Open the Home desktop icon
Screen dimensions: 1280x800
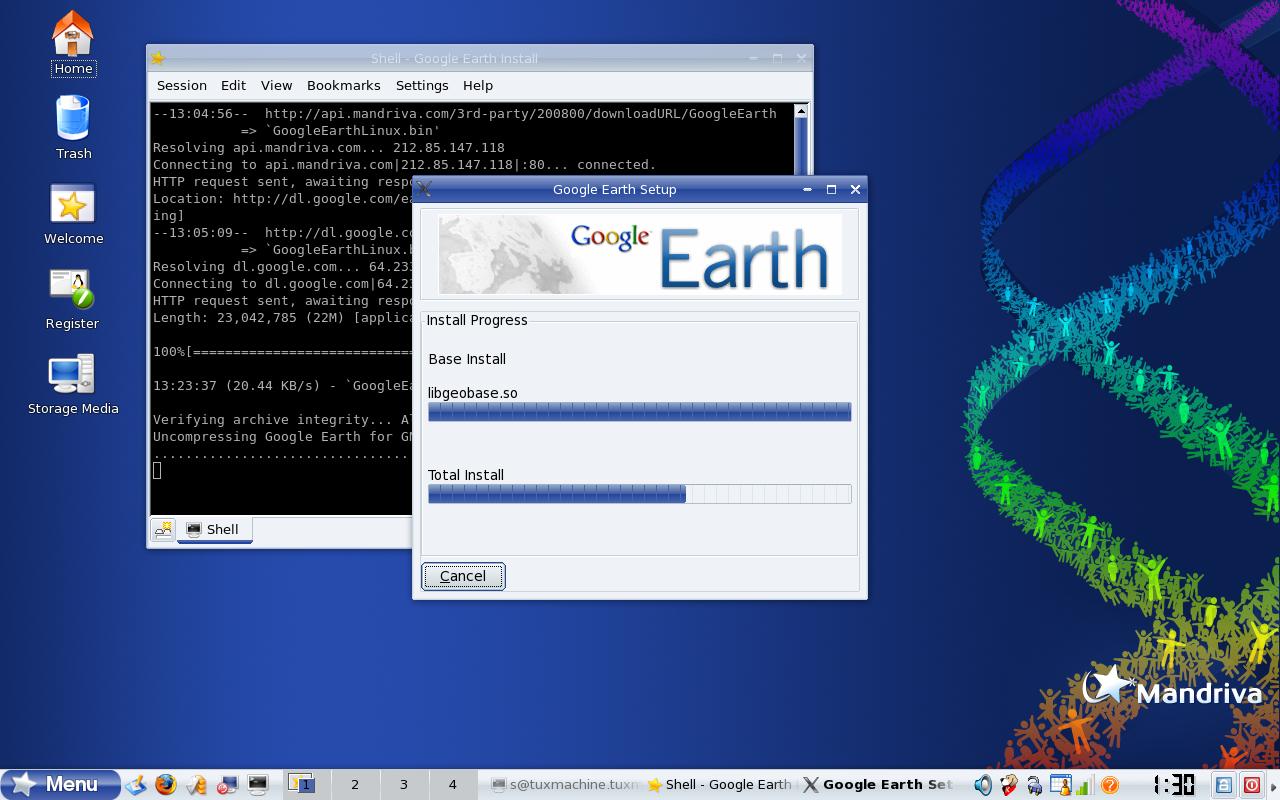[x=72, y=43]
